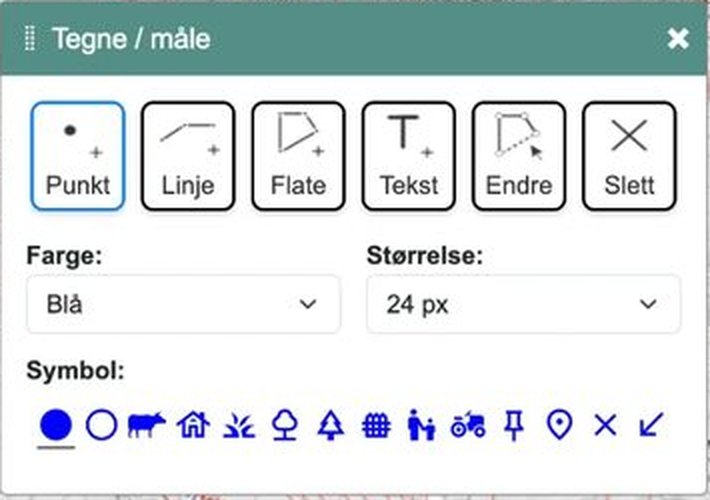Image resolution: width=710 pixels, height=500 pixels.
Task: Select the house symbol
Action: click(x=193, y=425)
